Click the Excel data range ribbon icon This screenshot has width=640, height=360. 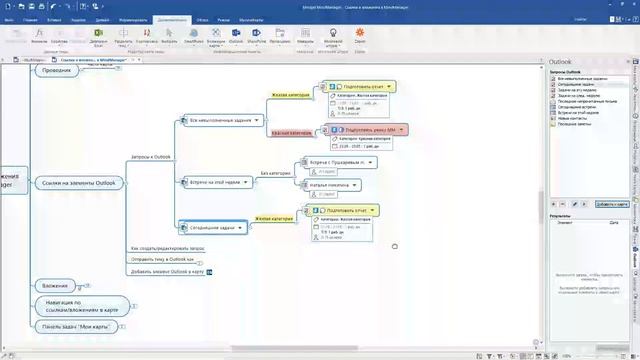tap(98, 33)
